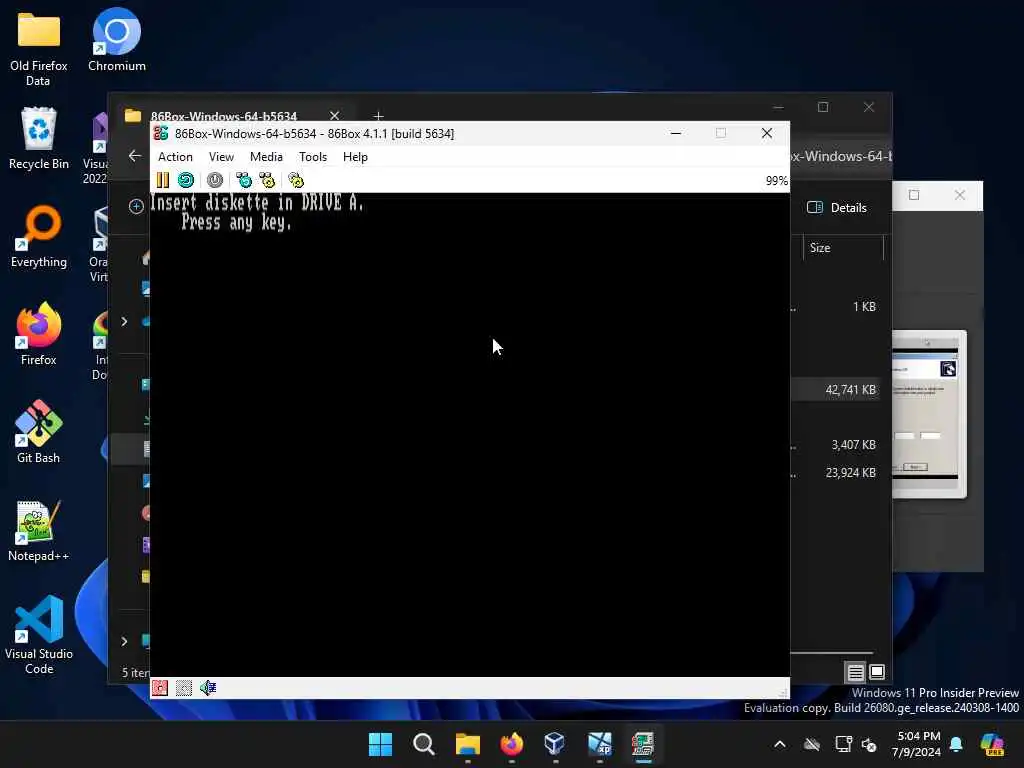The width and height of the screenshot is (1024, 768).
Task: Click the hard reset toolbar icon
Action: pyautogui.click(x=186, y=180)
